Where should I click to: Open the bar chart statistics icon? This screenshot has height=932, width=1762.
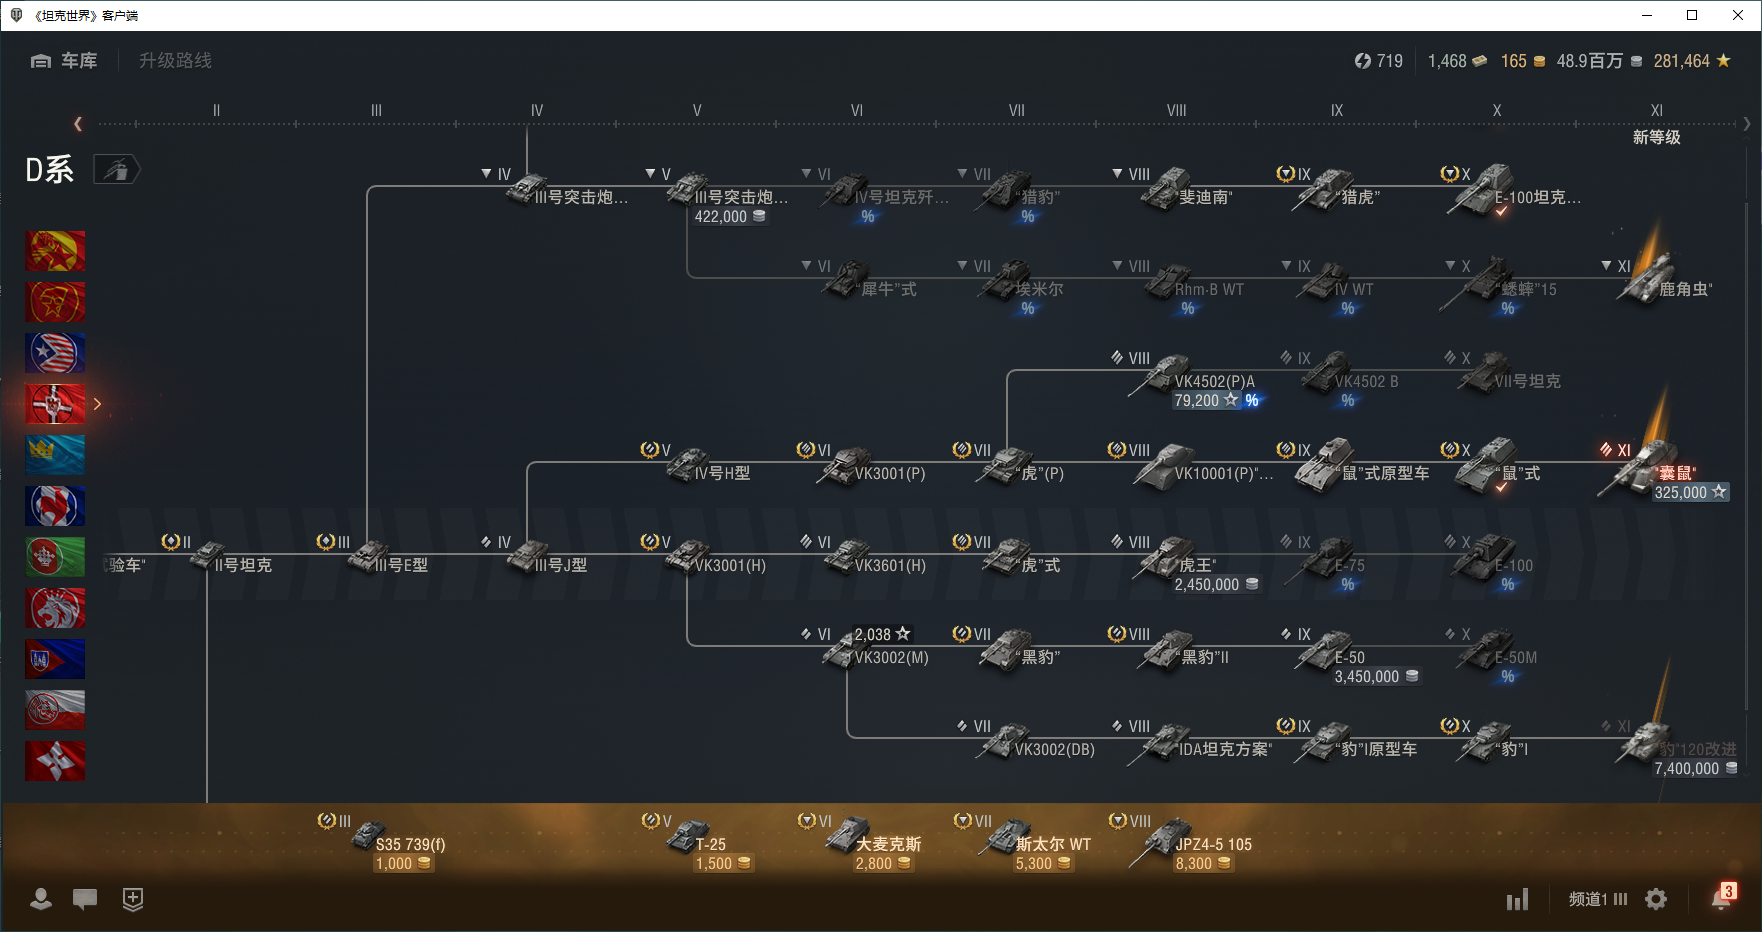pyautogui.click(x=1517, y=900)
